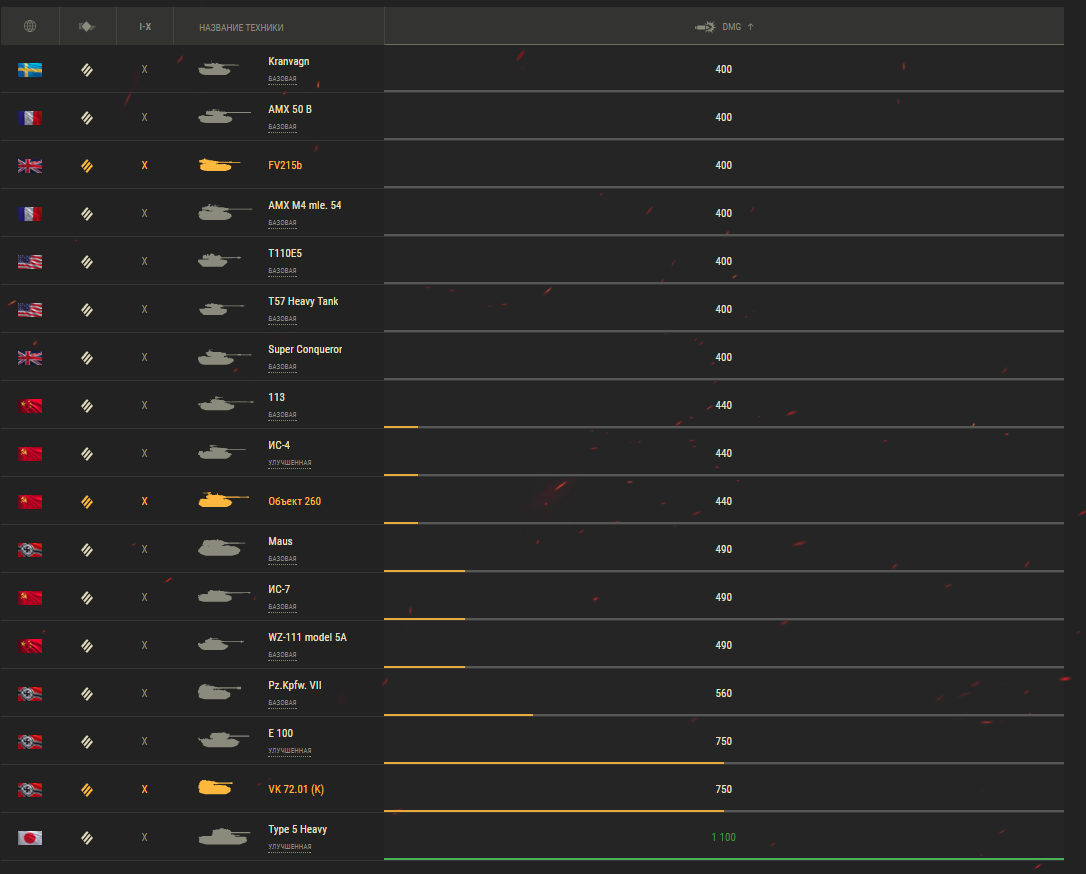1086x874 pixels.
Task: Click the Japan flag in Type 5 Heavy row
Action: coord(30,838)
